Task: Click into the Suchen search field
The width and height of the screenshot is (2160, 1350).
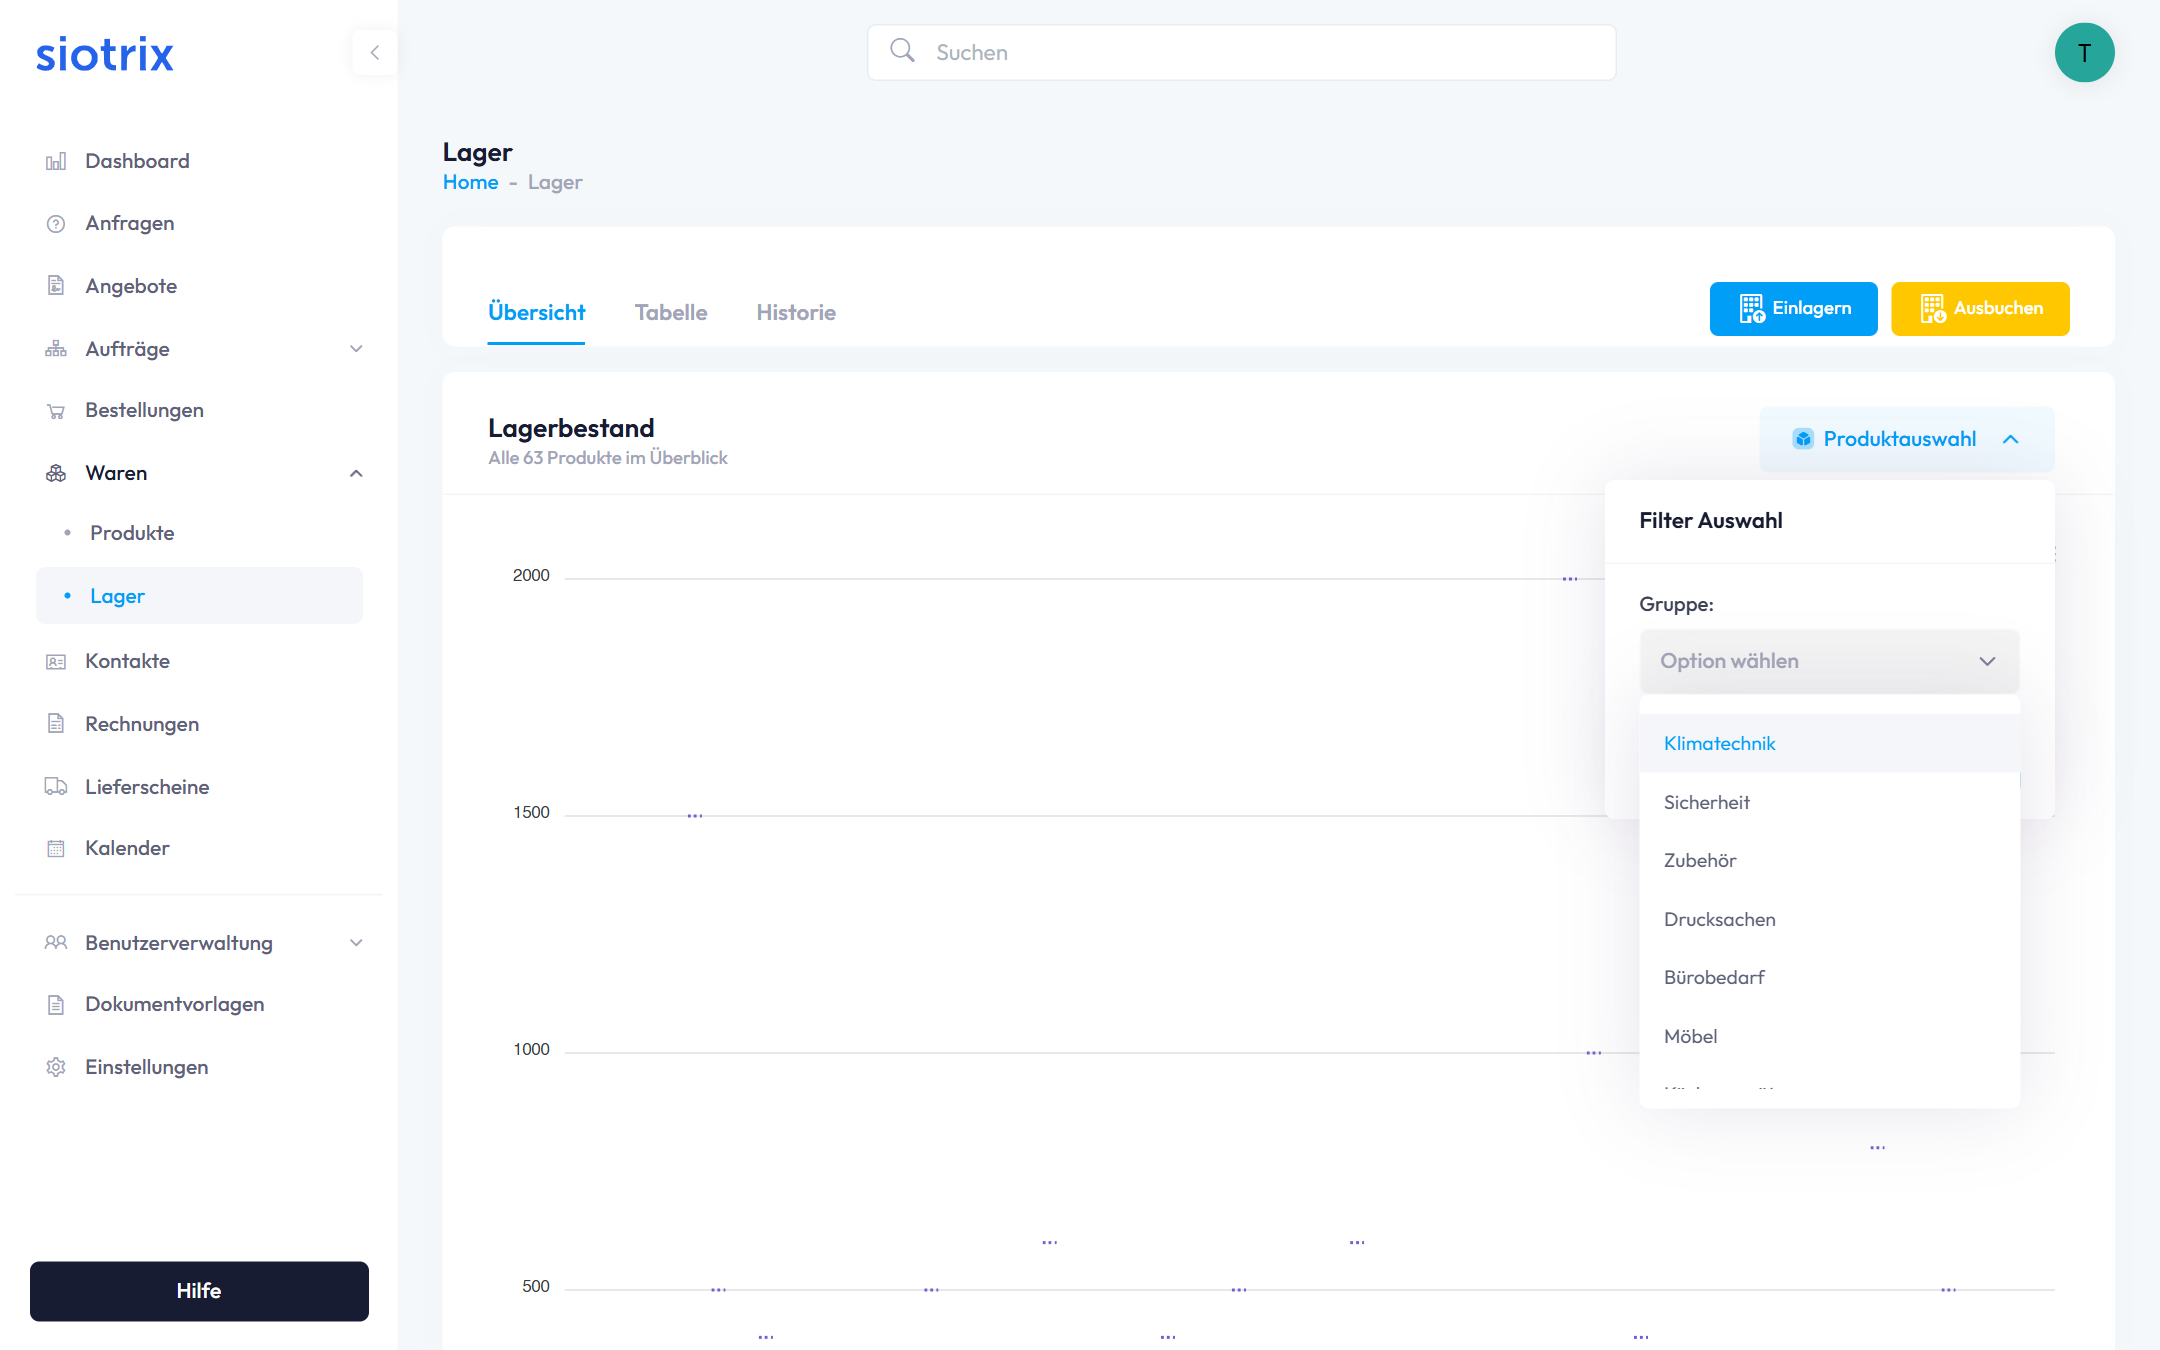Action: point(1260,53)
